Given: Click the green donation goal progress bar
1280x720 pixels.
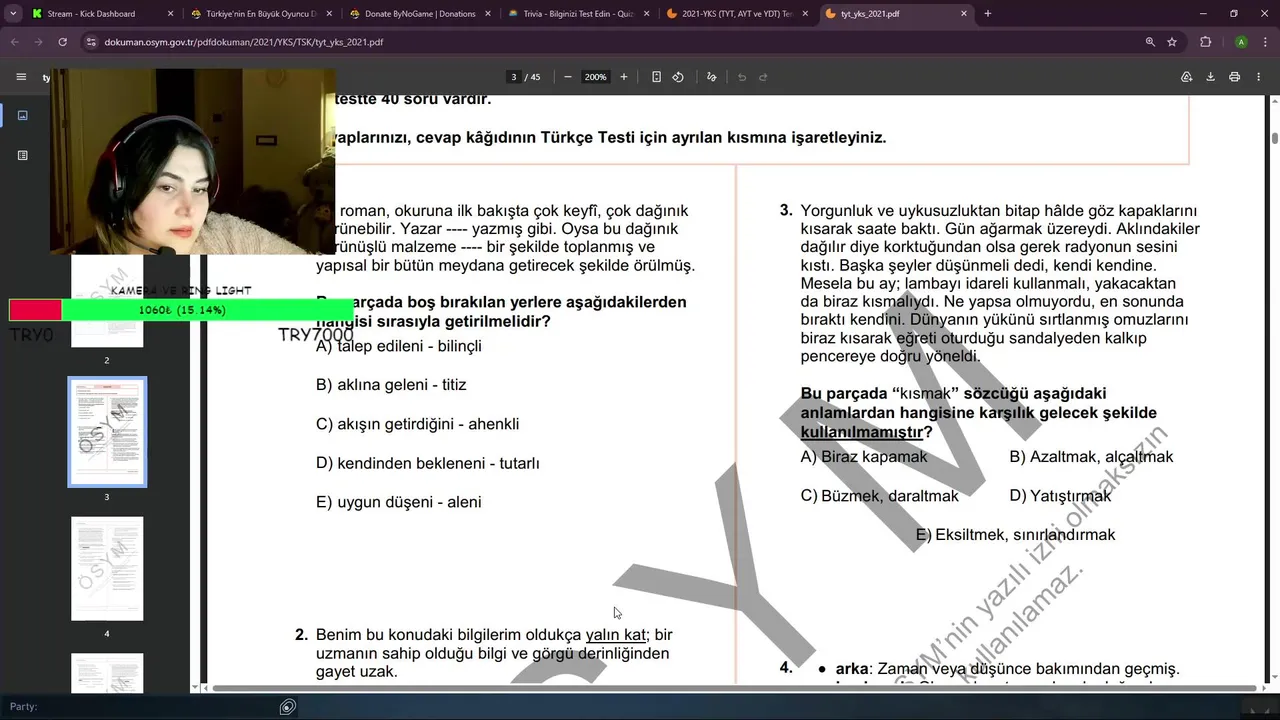Looking at the screenshot, I should click(182, 310).
